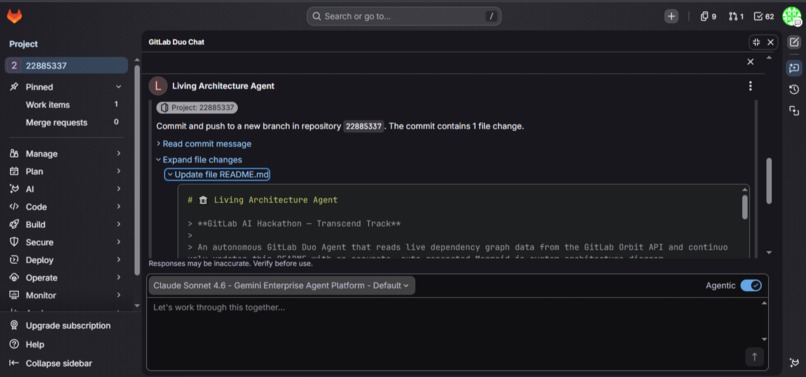The height and width of the screenshot is (377, 806).
Task: Collapse Expand file changes section
Action: 199,159
